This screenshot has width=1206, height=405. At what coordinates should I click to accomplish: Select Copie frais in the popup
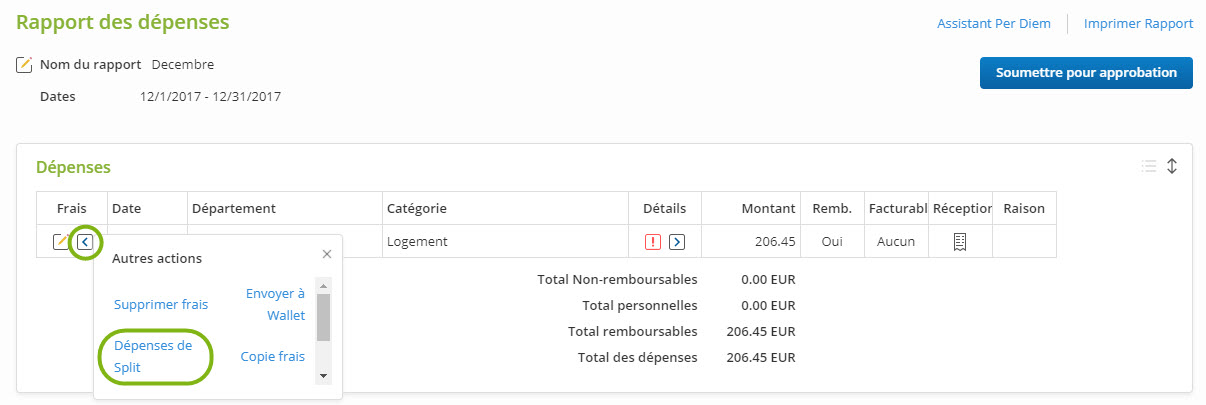pyautogui.click(x=272, y=356)
